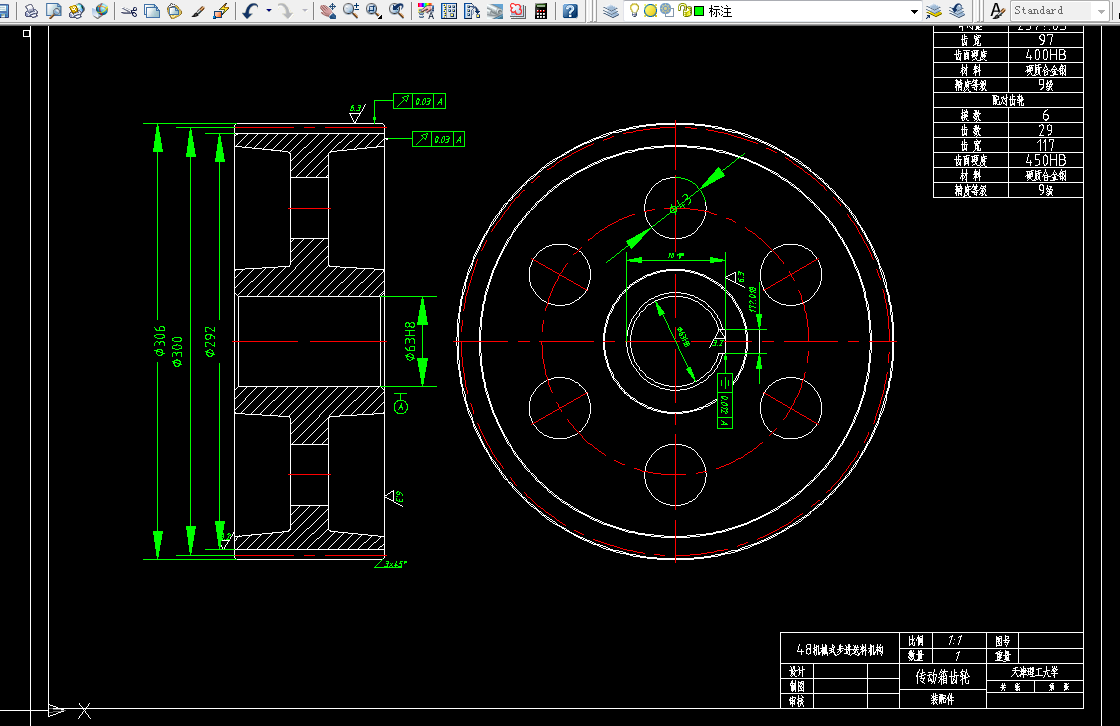This screenshot has height=726, width=1120.
Task: Click the 装配件 title block cell
Action: click(x=942, y=700)
